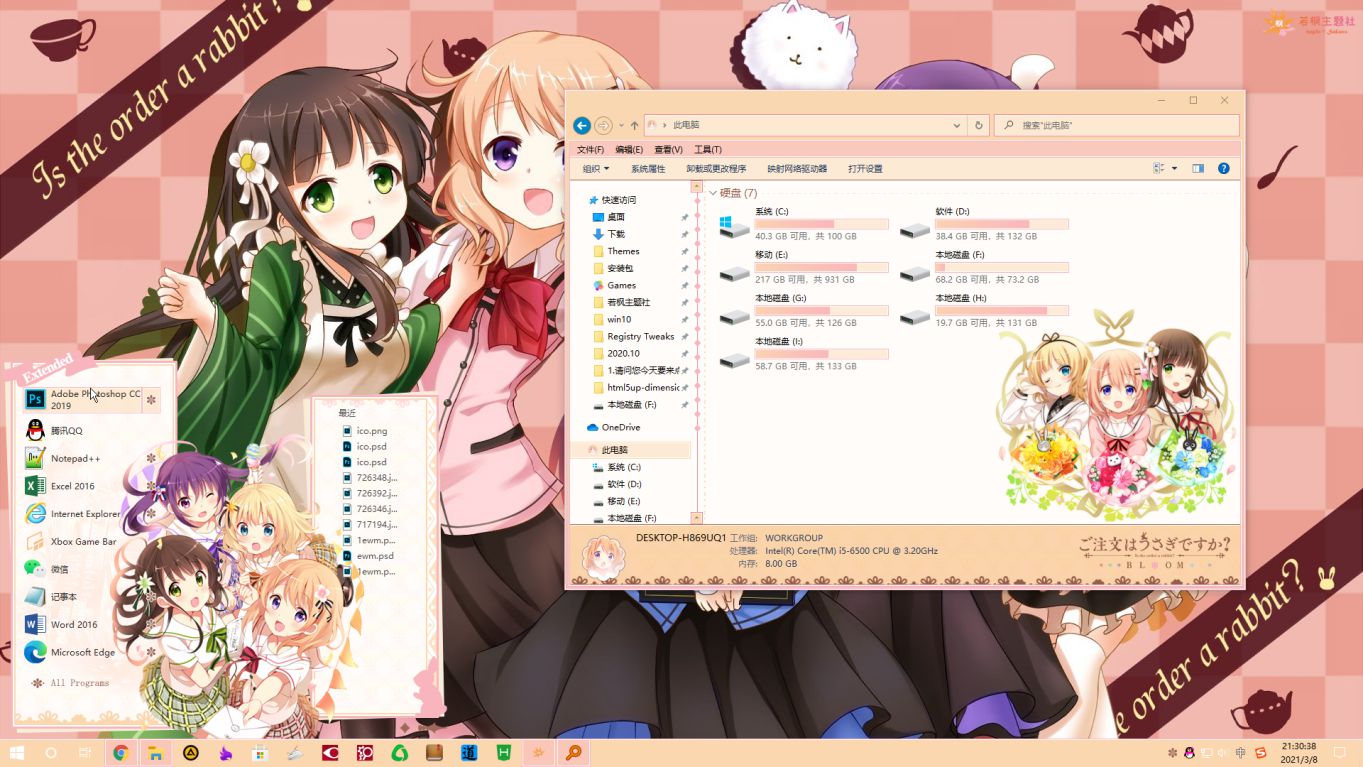
Task: Open recent locations dropdown
Action: click(621, 126)
